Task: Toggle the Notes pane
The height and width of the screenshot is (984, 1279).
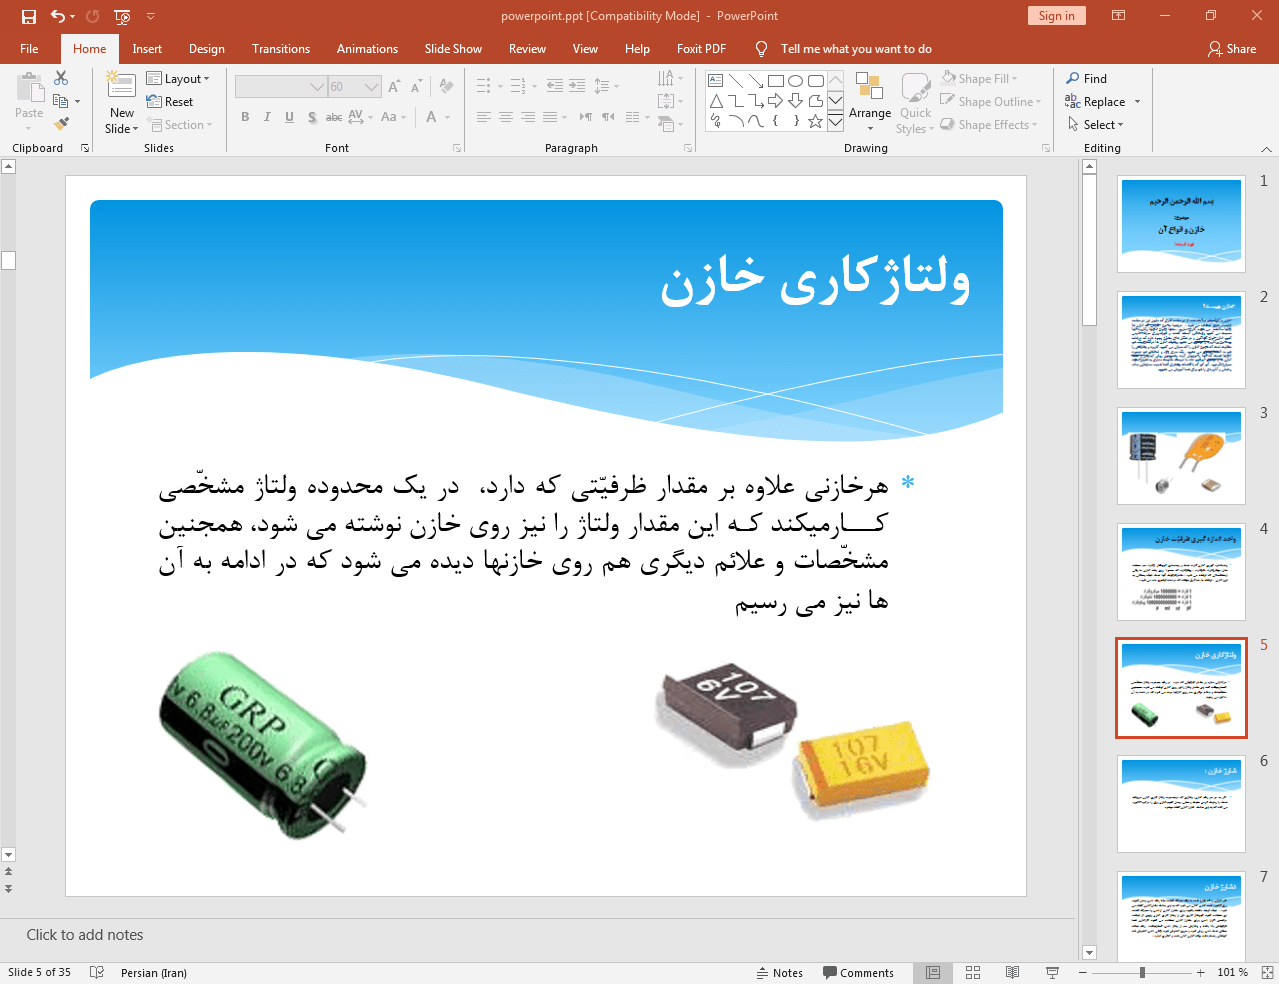Action: (x=779, y=972)
